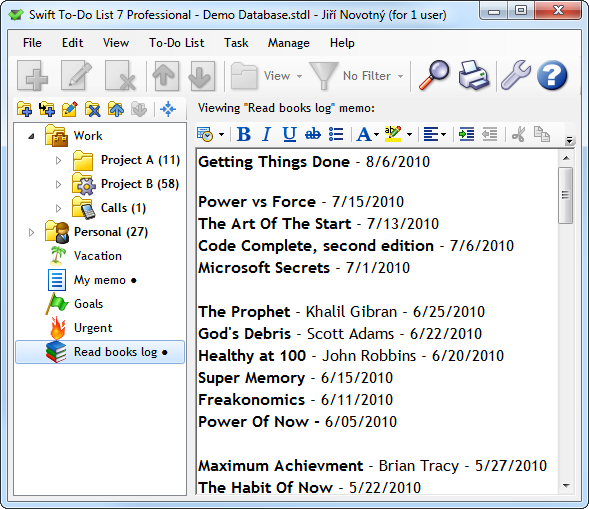Expand the Project B node

click(x=58, y=184)
